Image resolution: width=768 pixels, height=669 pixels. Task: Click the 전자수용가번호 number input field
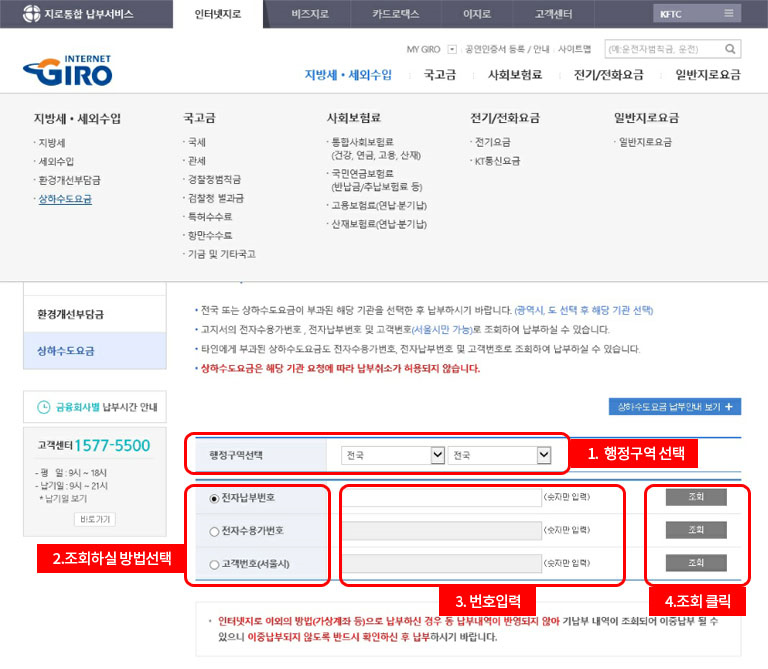tap(442, 530)
